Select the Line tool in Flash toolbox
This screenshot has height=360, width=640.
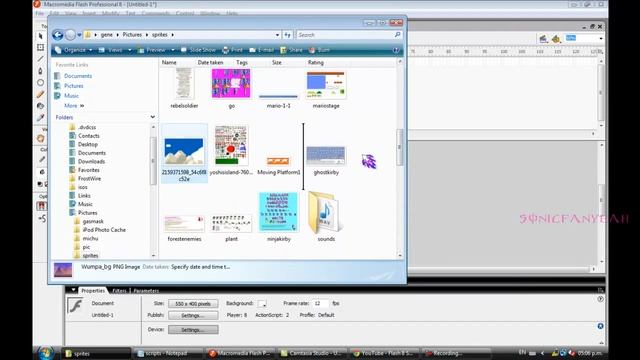pyautogui.click(x=40, y=59)
